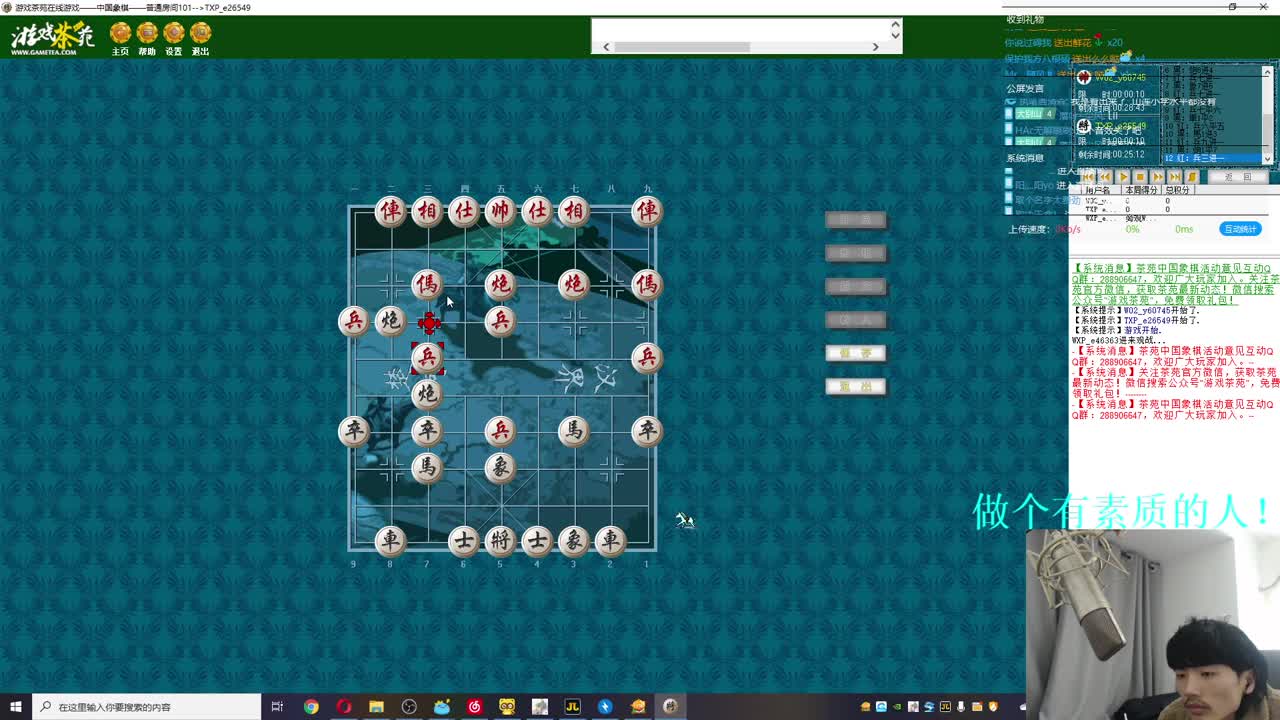The width and height of the screenshot is (1280, 720).
Task: Click the 本局得分 column header
Action: tap(1141, 190)
